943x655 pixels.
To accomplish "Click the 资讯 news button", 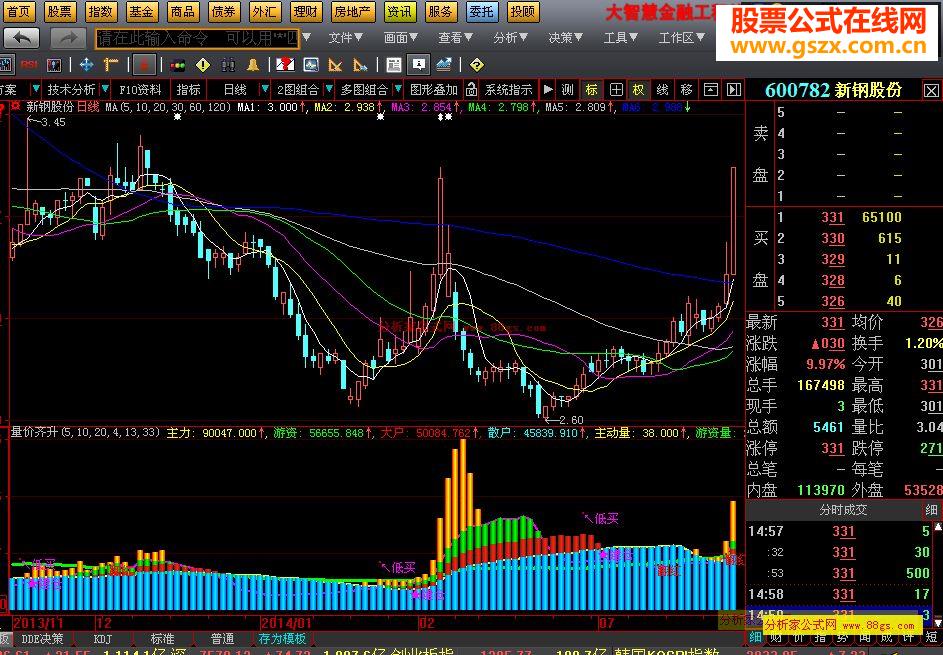I will click(399, 12).
